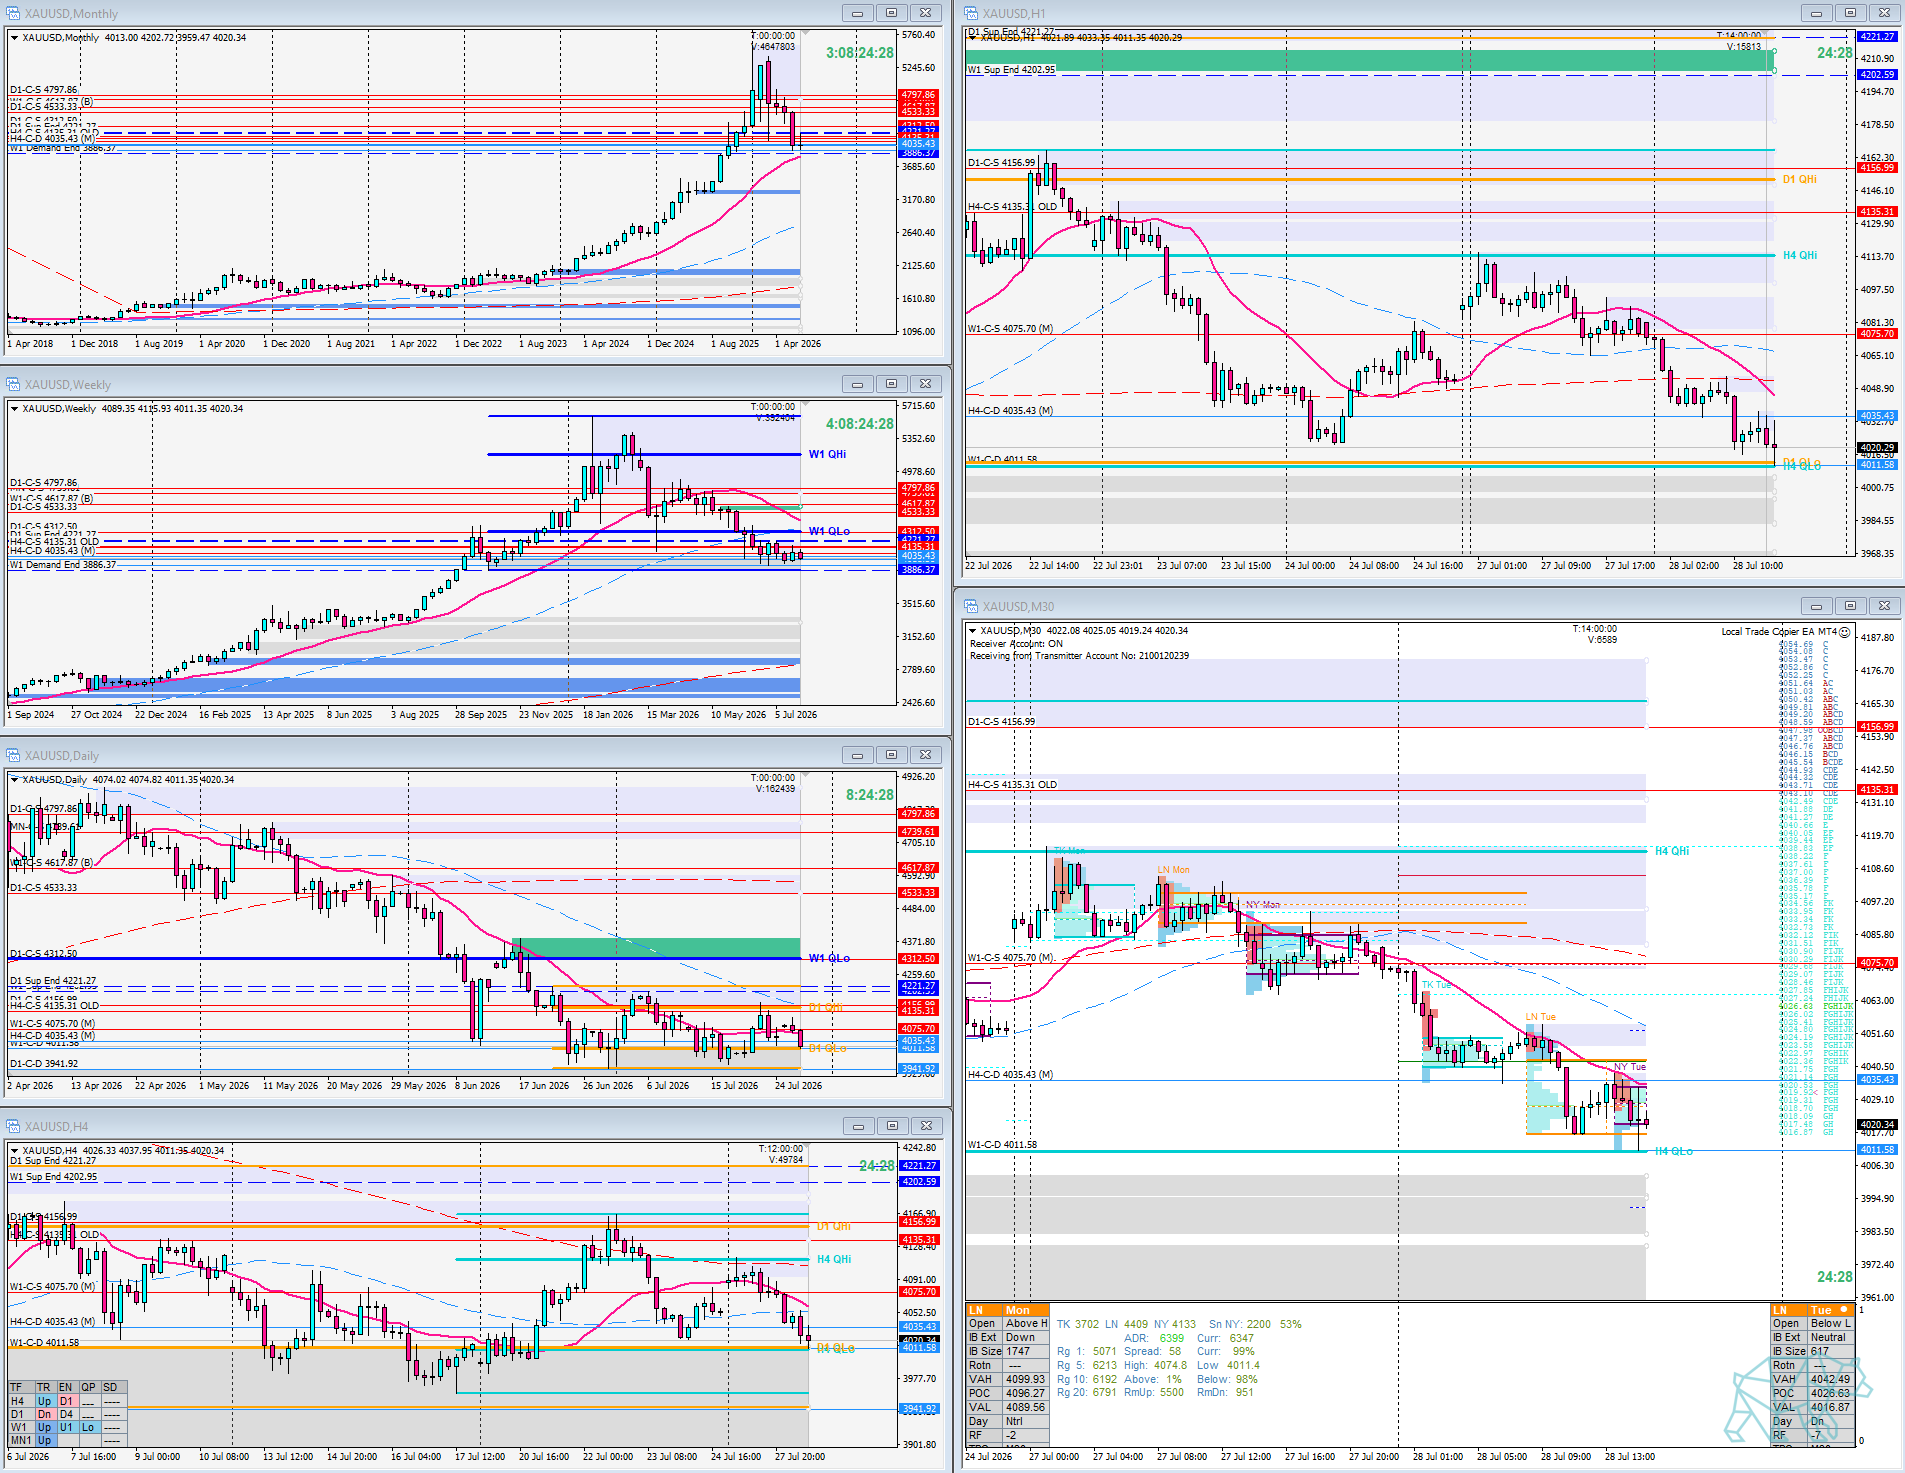The height and width of the screenshot is (1473, 1905).
Task: Maximize the XAUUSD,Daily chart window
Action: (x=892, y=755)
